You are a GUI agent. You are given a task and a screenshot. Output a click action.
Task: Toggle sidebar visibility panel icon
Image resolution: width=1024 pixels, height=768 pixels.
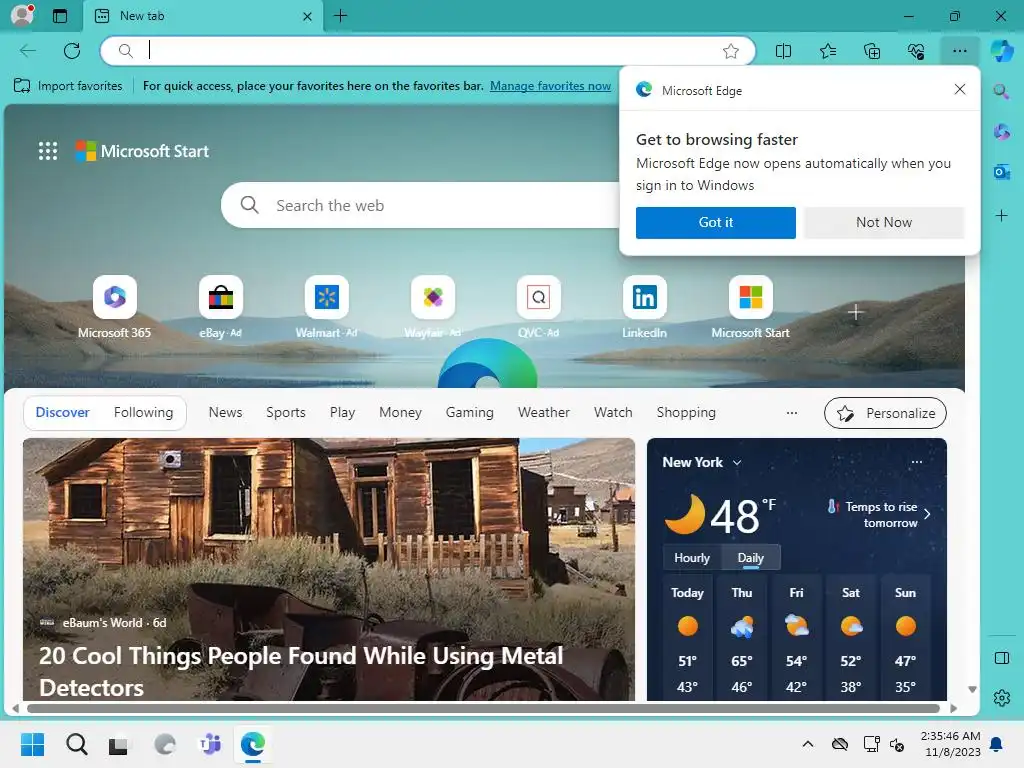1001,658
